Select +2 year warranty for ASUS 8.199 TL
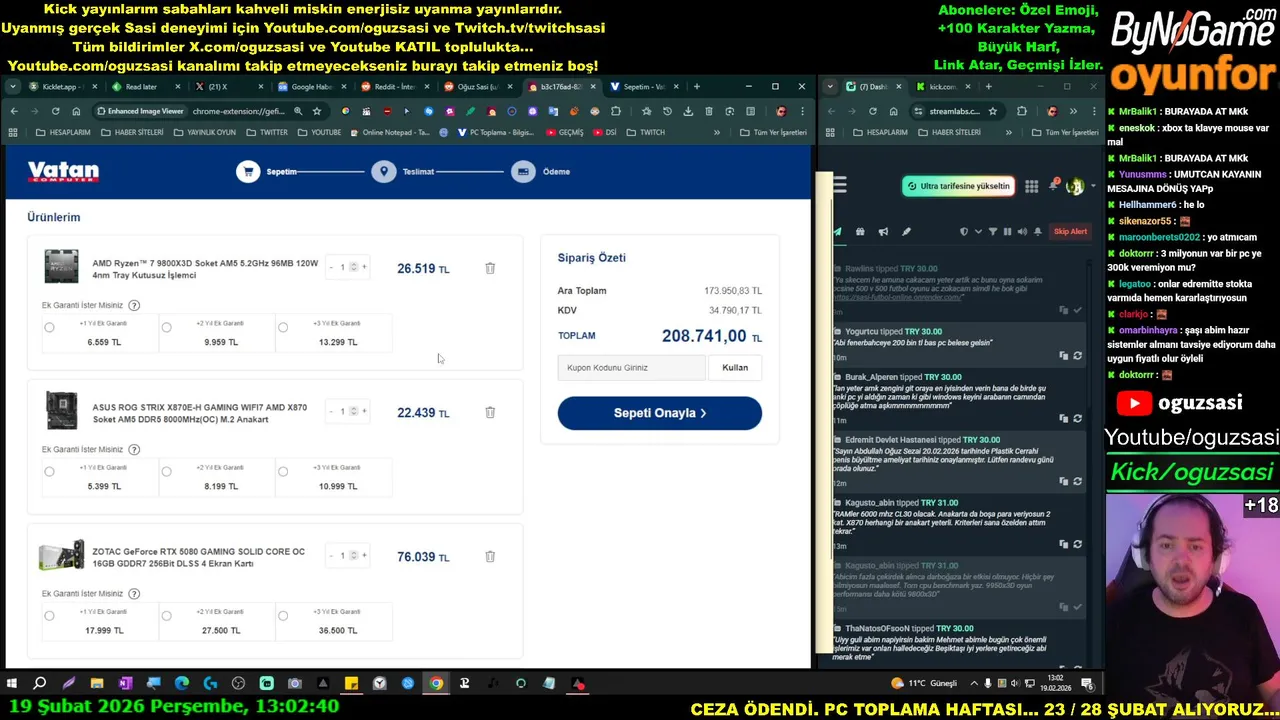 click(166, 471)
